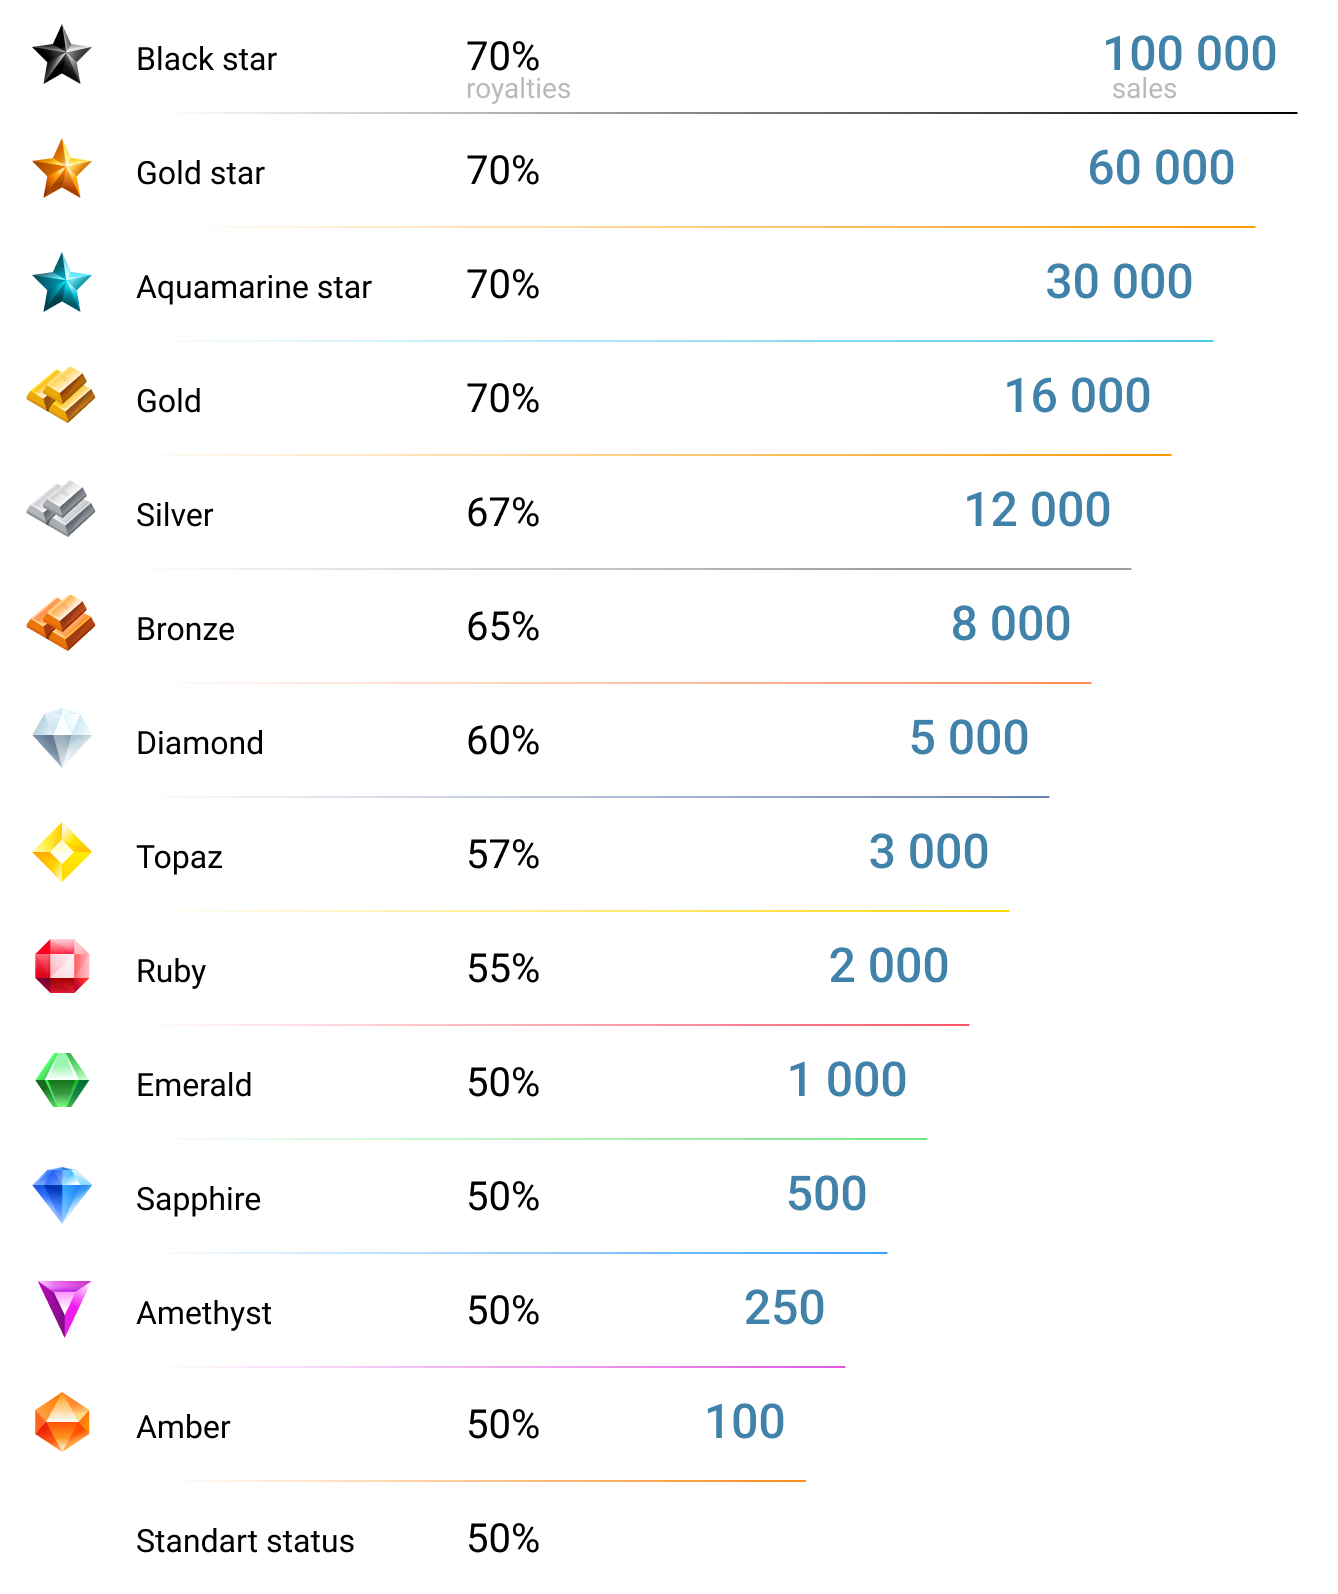Click the Gold star icon
Screen dimensions: 1338x1594
pos(62,169)
